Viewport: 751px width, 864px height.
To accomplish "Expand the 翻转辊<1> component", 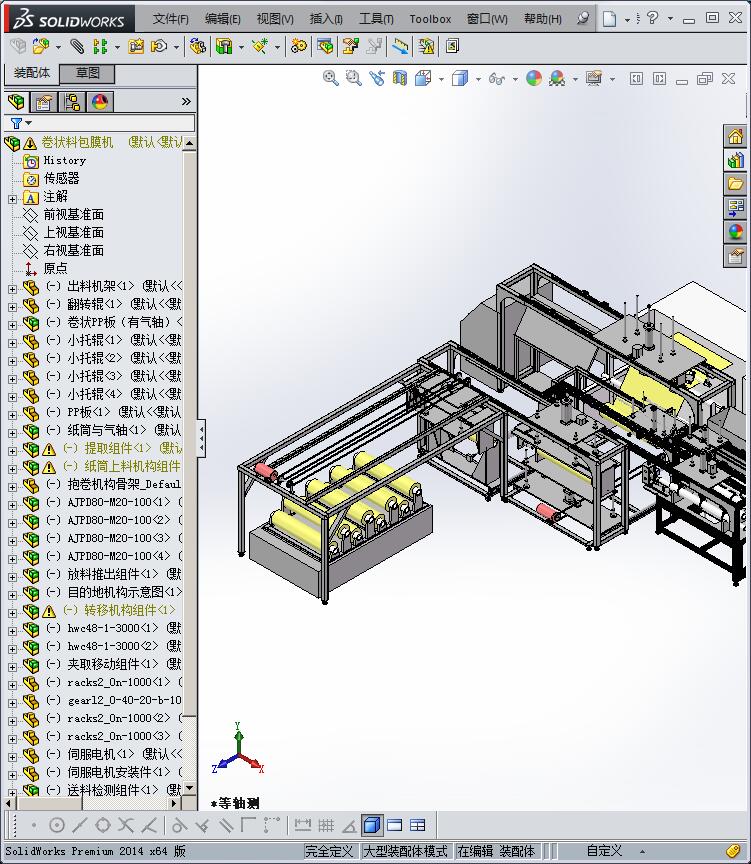I will pyautogui.click(x=13, y=307).
